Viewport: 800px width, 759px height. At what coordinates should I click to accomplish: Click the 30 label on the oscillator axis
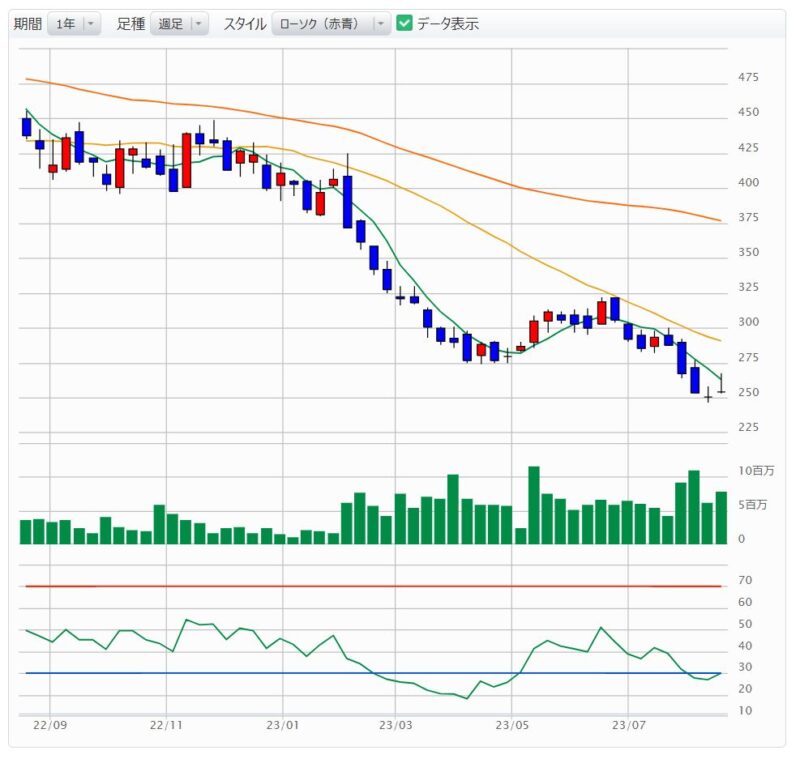tap(745, 667)
